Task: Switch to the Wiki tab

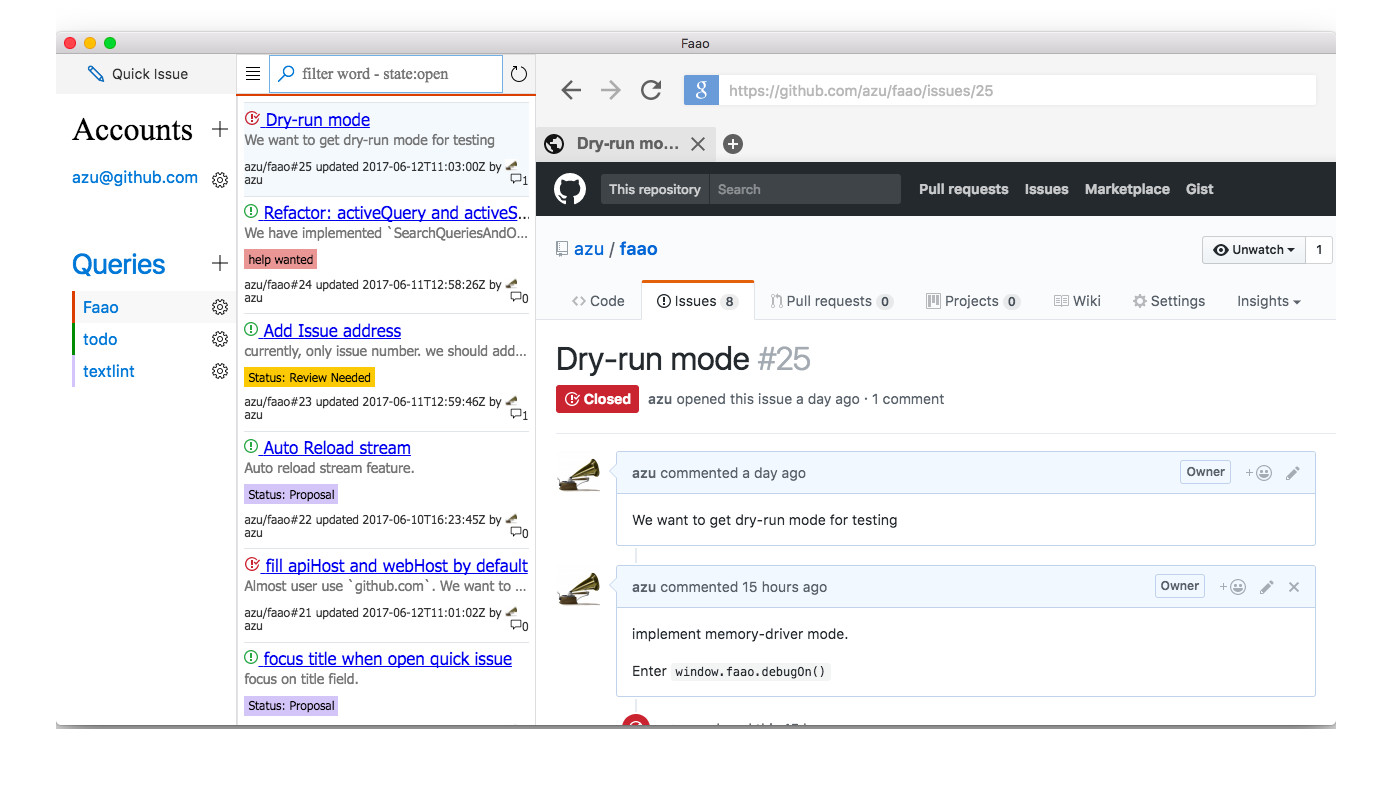Action: click(1077, 301)
